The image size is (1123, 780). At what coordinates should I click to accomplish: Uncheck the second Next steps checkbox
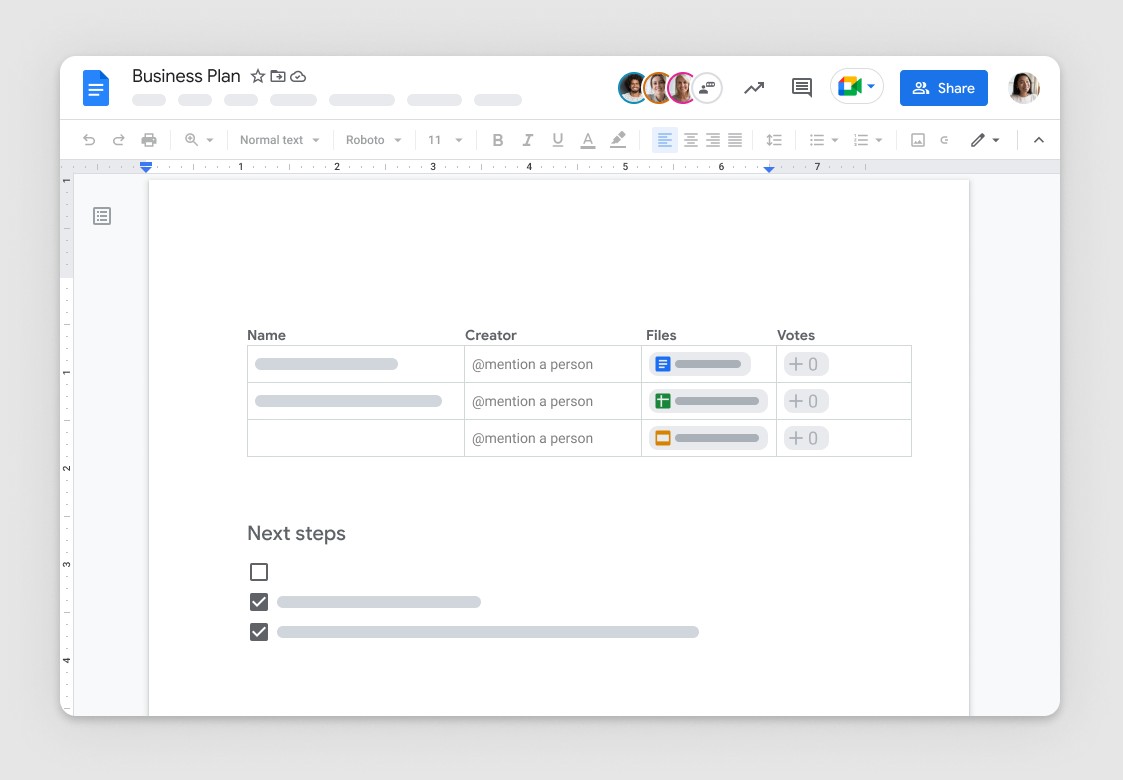point(259,602)
